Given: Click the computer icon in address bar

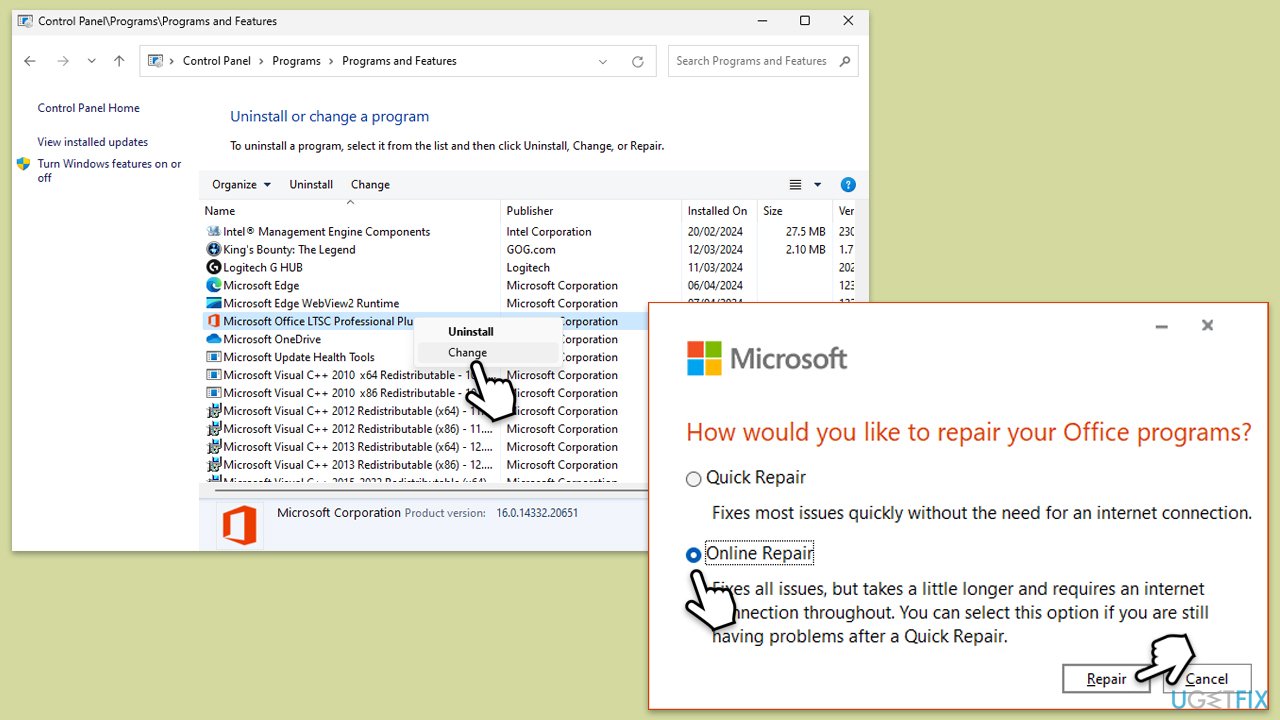Looking at the screenshot, I should pos(155,61).
